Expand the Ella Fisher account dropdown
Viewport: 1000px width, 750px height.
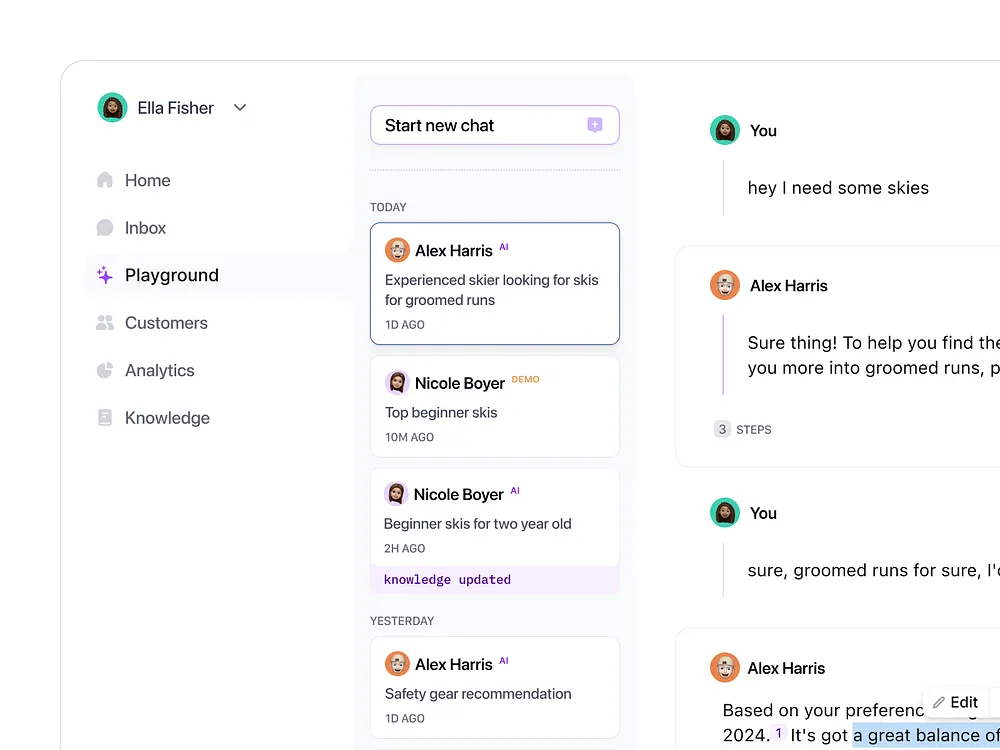coord(240,108)
